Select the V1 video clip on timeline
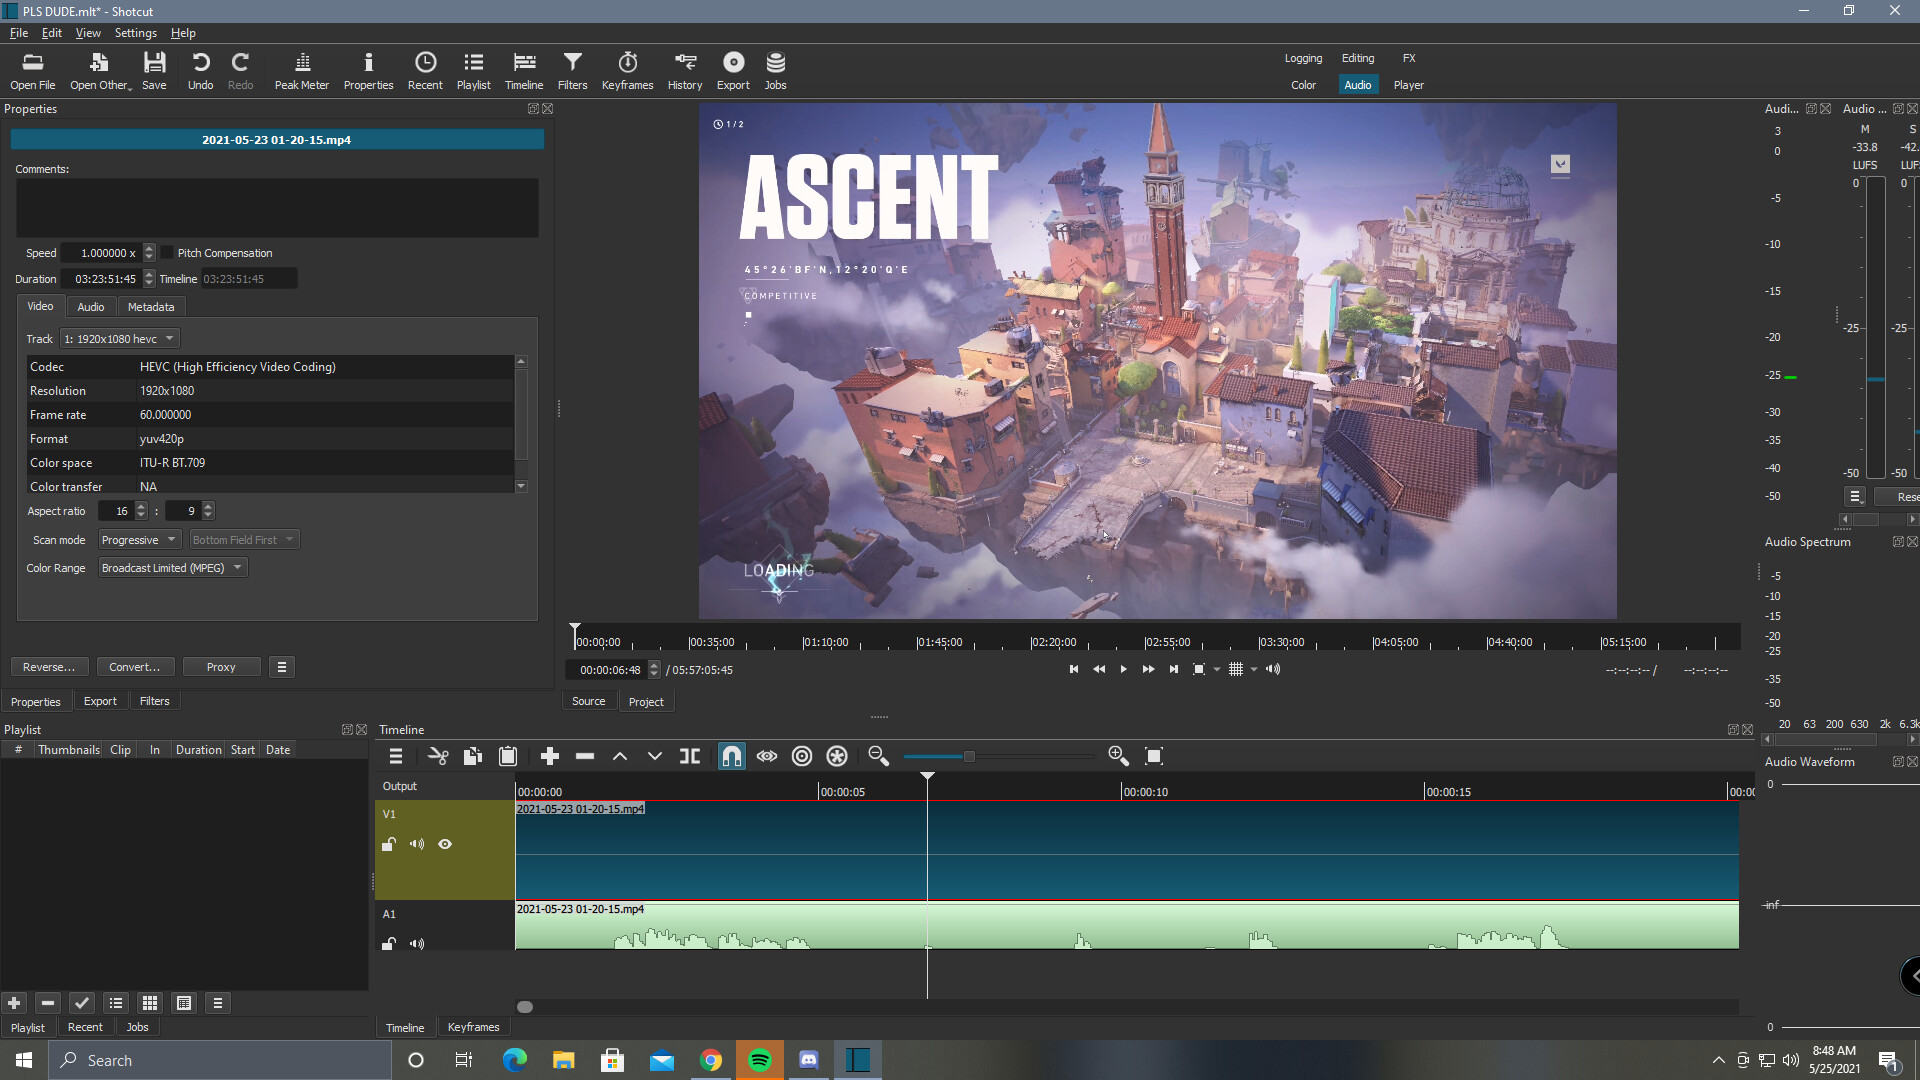Image resolution: width=1920 pixels, height=1080 pixels. (1127, 850)
